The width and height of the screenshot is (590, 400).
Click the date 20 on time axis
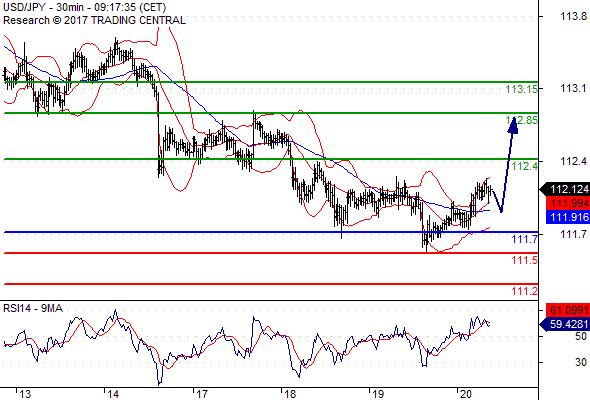click(x=466, y=394)
